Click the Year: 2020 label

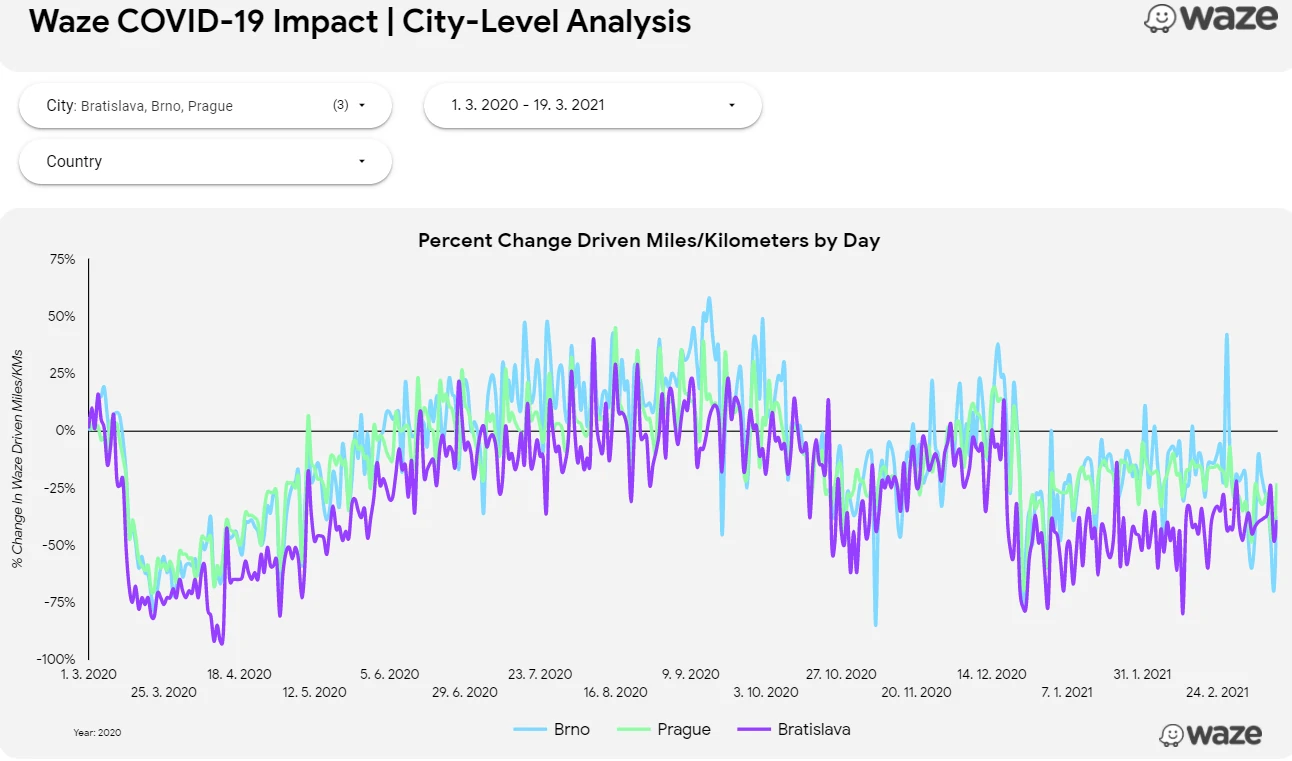point(97,733)
